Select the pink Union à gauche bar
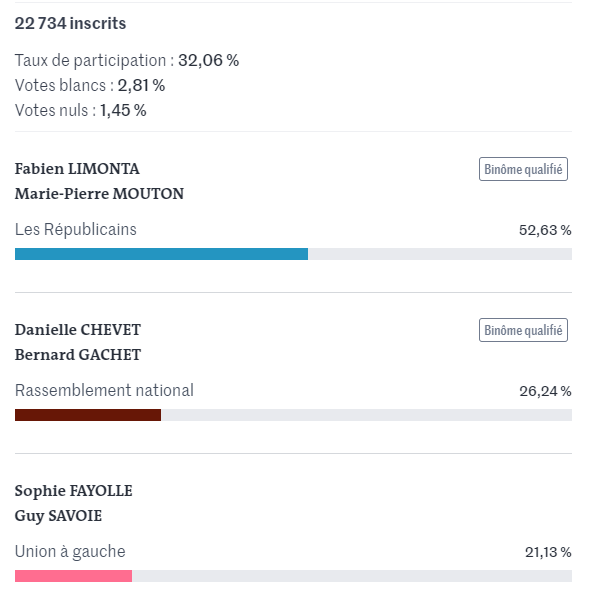Image resolution: width=606 pixels, height=613 pixels. 74,576
